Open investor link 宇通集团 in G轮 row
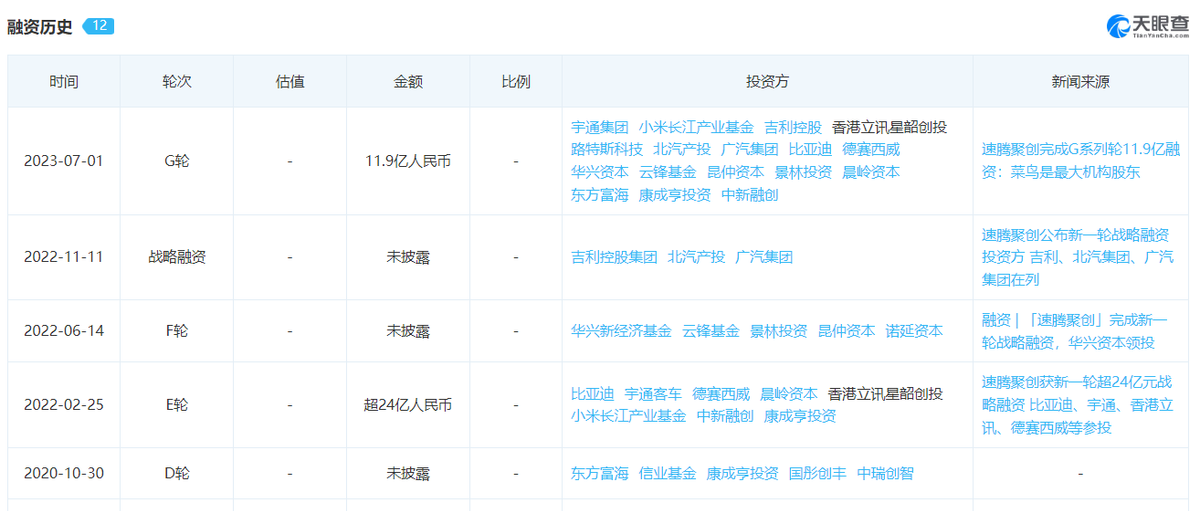This screenshot has height=511, width=1200. coord(600,127)
